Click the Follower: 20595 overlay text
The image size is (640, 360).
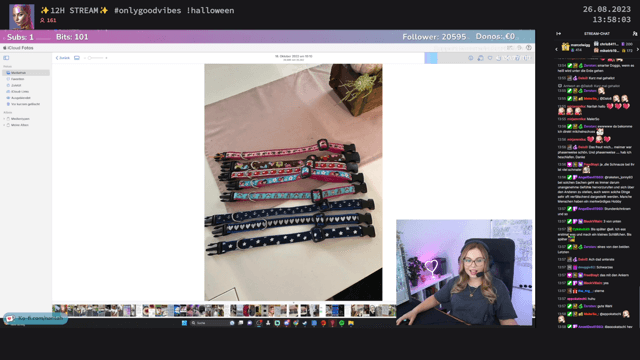434,37
